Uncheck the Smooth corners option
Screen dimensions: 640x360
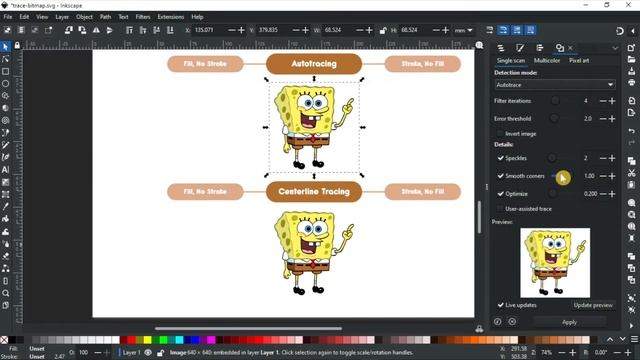click(x=500, y=176)
